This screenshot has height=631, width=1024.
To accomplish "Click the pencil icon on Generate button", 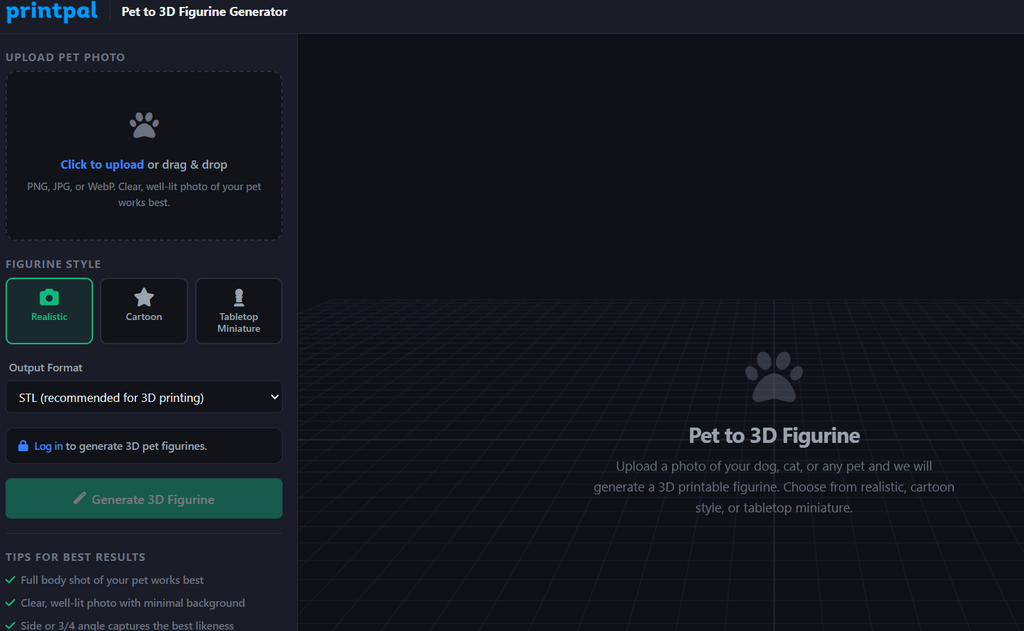I will [x=80, y=498].
